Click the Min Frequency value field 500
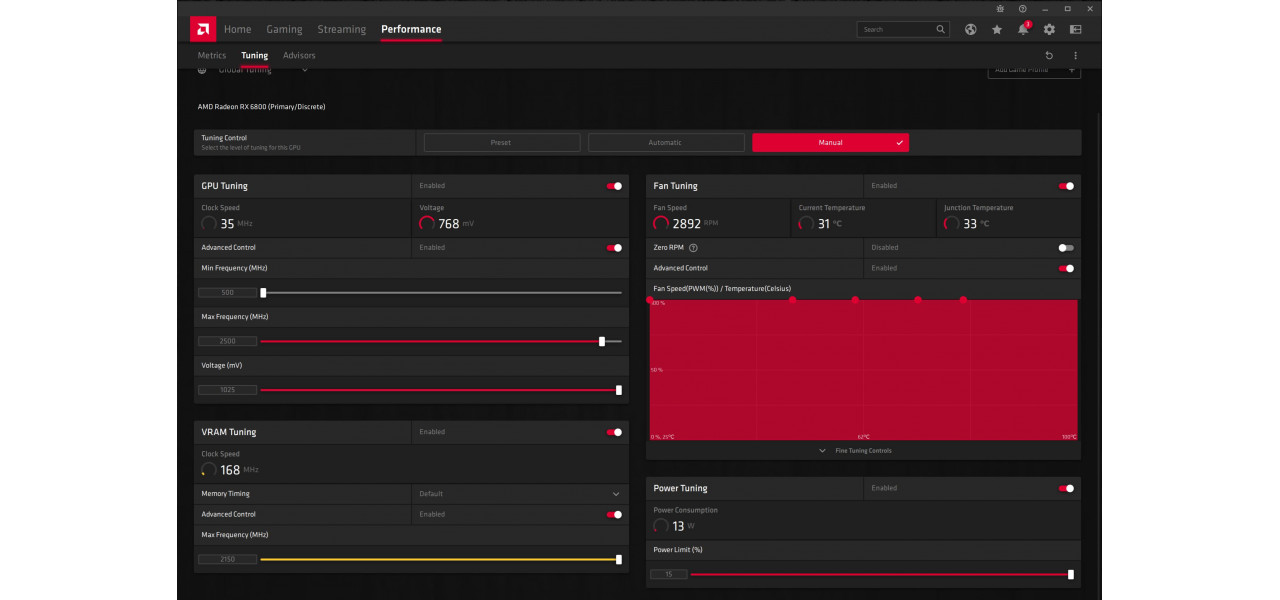The image size is (1280, 600). point(228,293)
